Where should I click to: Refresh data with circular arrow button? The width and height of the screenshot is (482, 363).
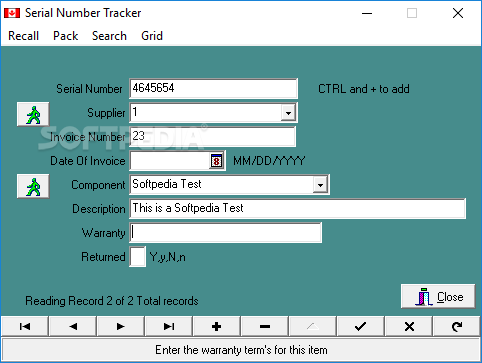pos(457,326)
